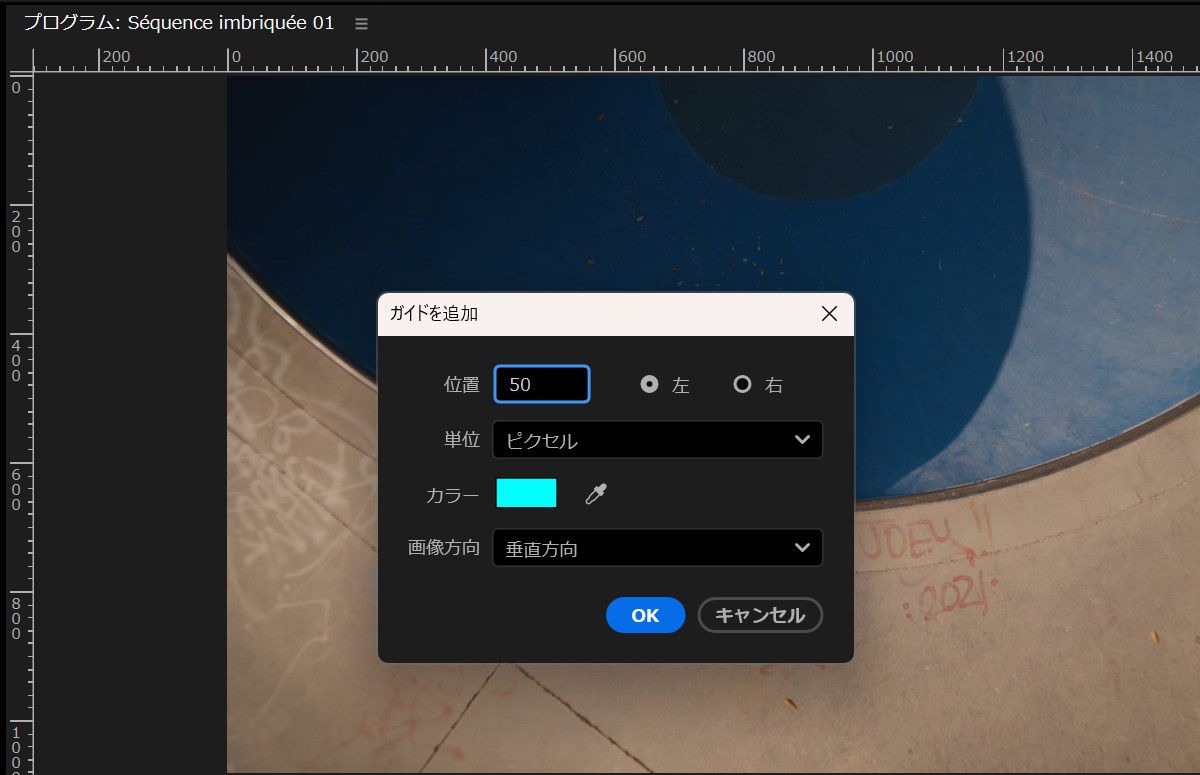Select the 左 radio option
Viewport: 1200px width, 775px height.
coord(650,384)
